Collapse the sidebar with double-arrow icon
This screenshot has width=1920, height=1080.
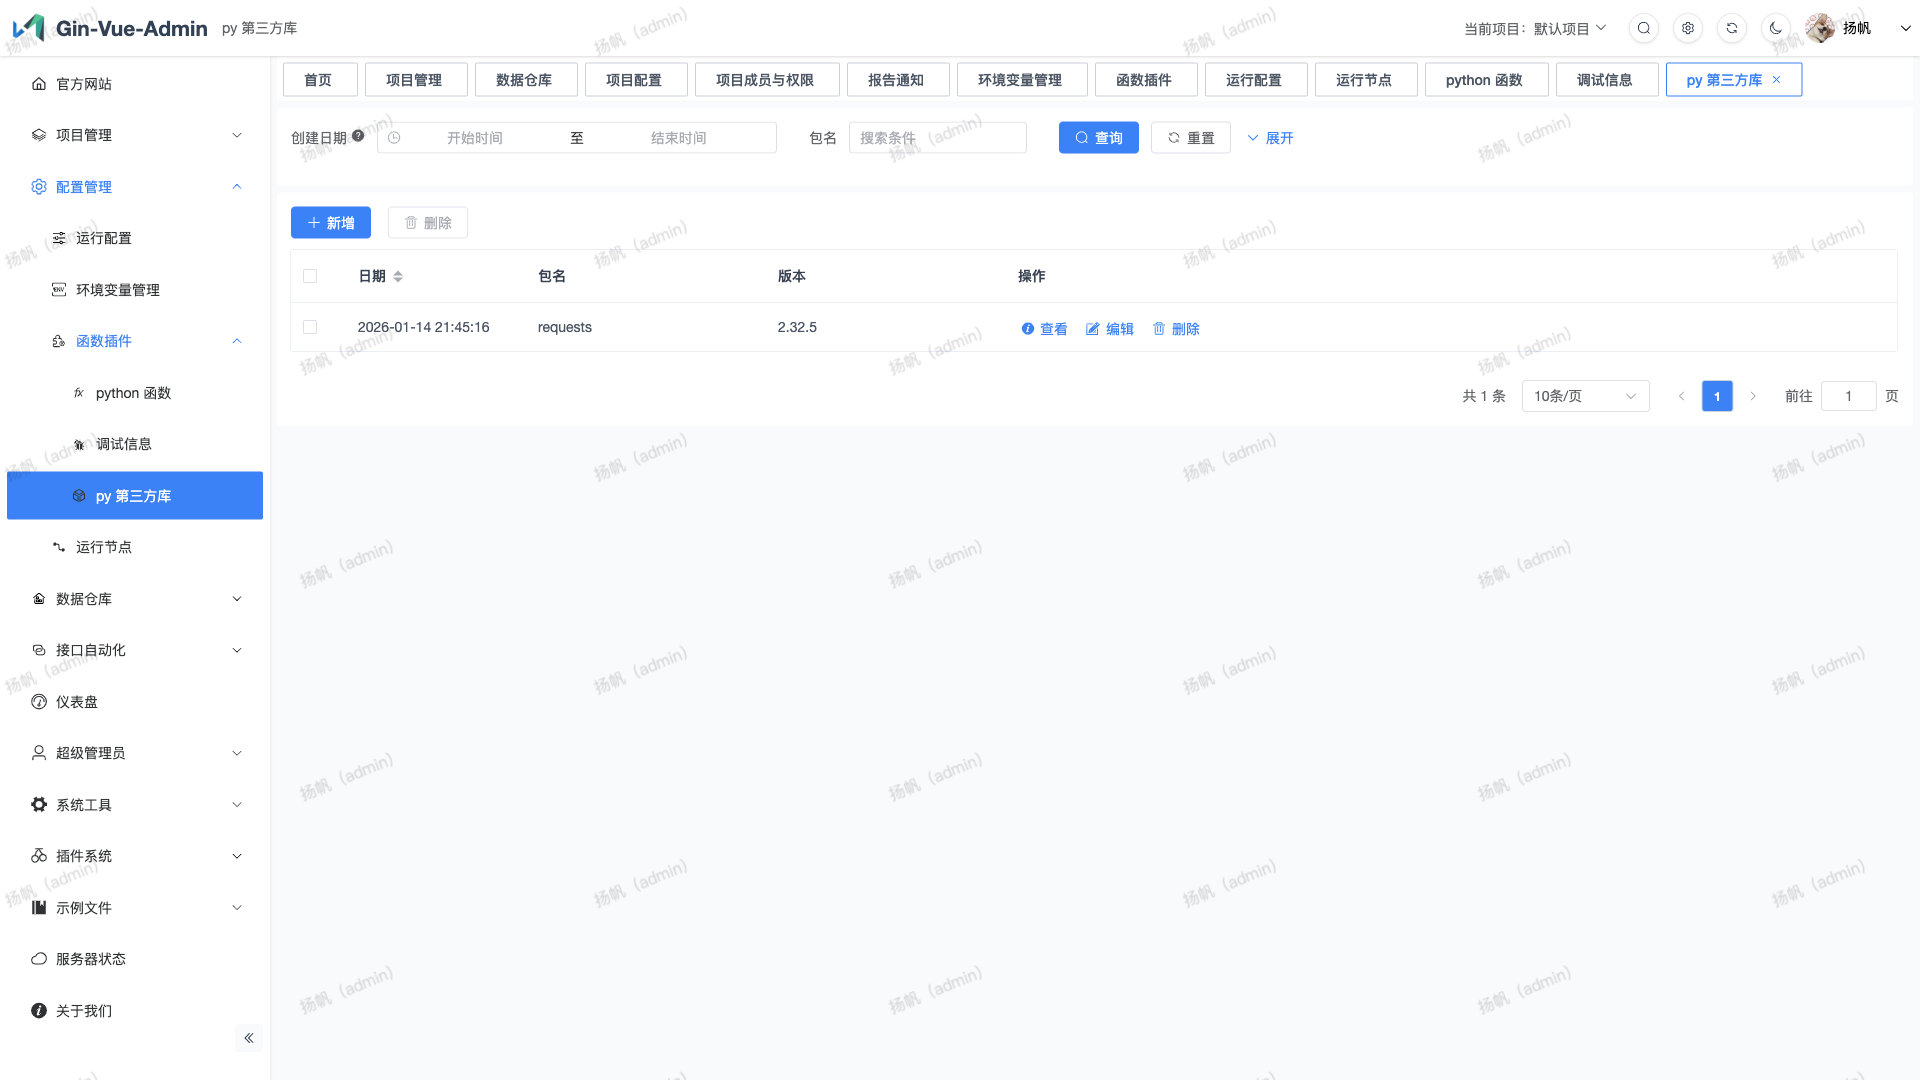pyautogui.click(x=249, y=1038)
